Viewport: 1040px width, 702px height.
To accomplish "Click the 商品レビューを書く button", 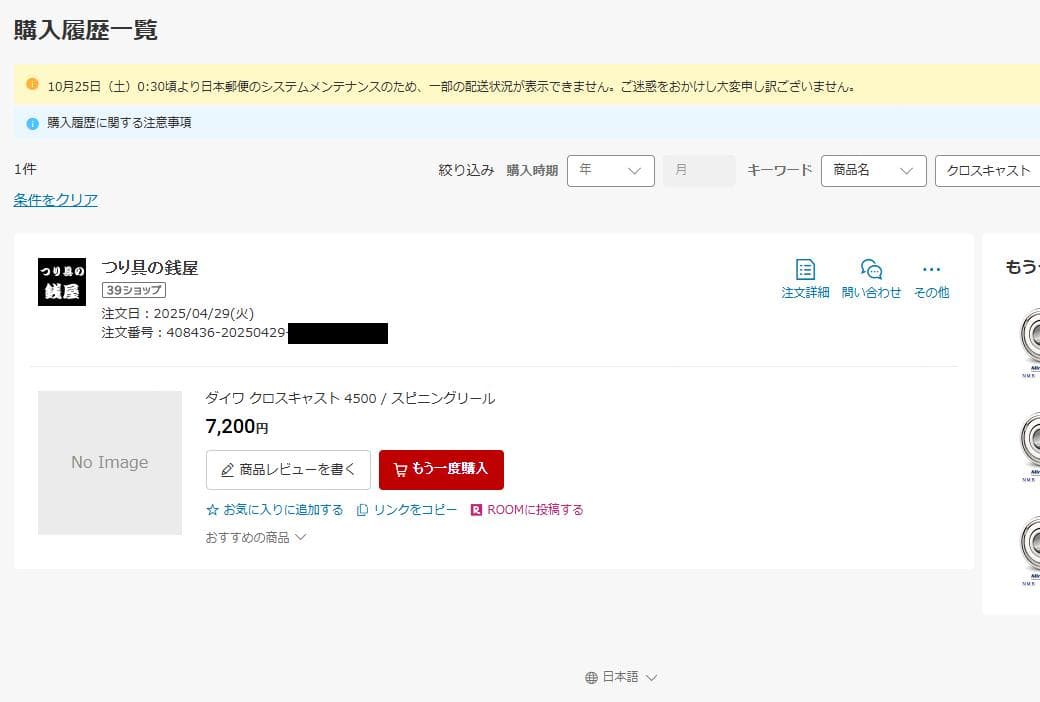I will coord(289,470).
